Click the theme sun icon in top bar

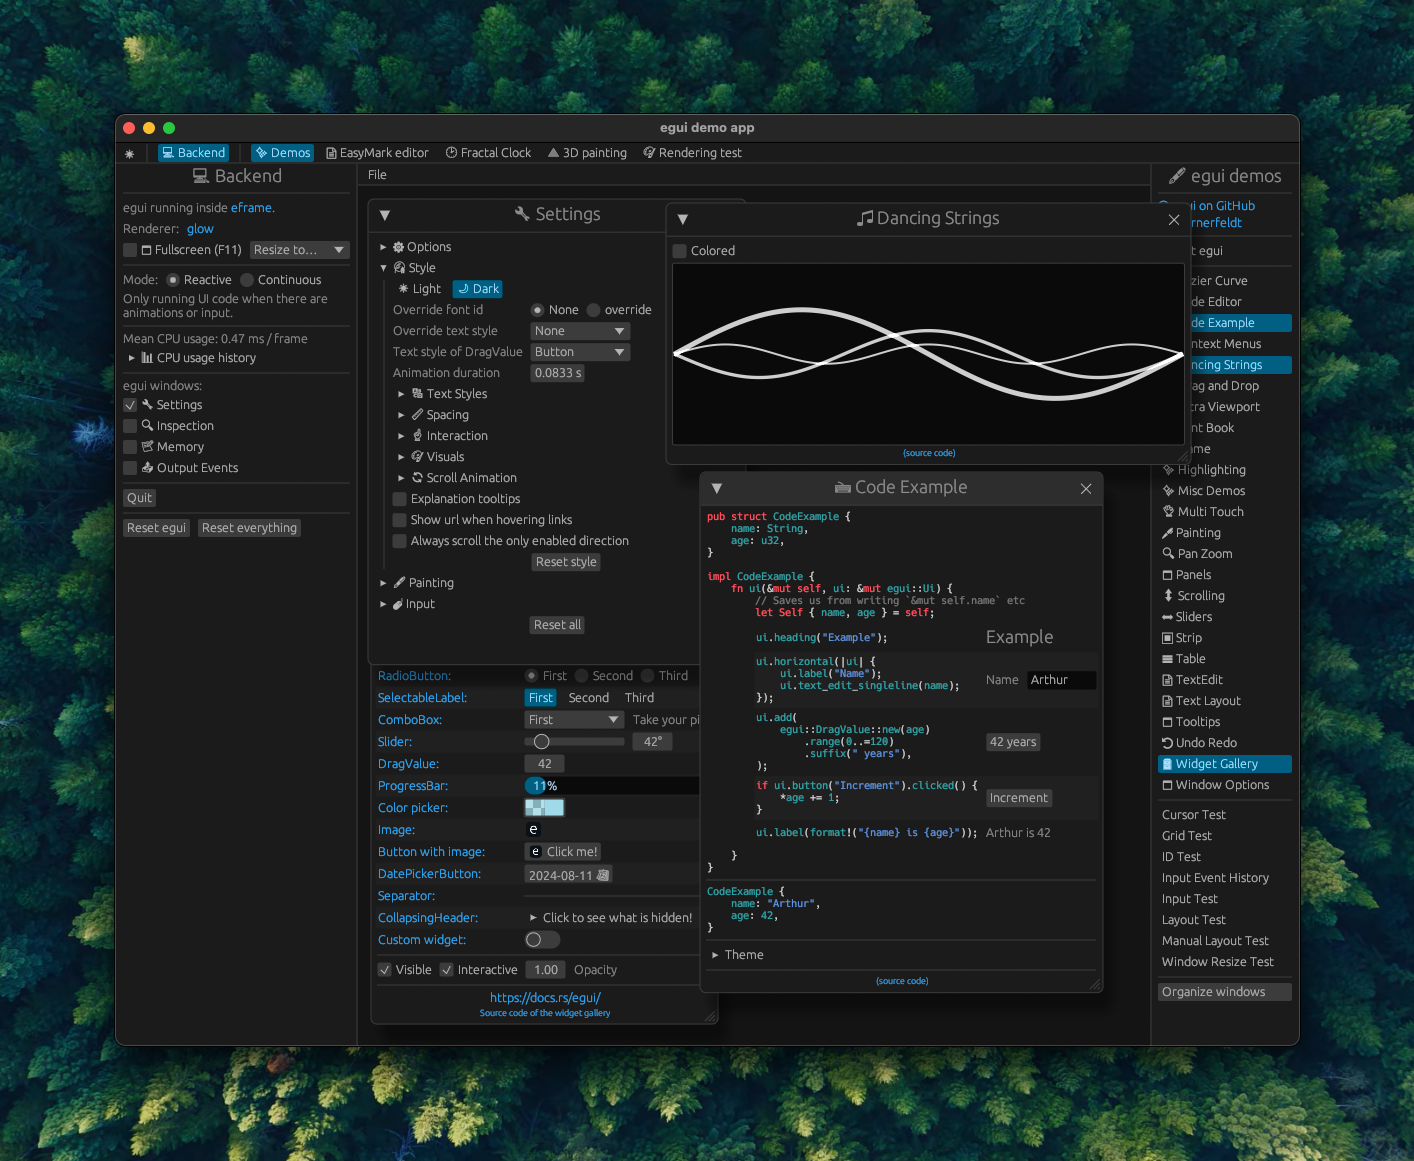coord(129,154)
